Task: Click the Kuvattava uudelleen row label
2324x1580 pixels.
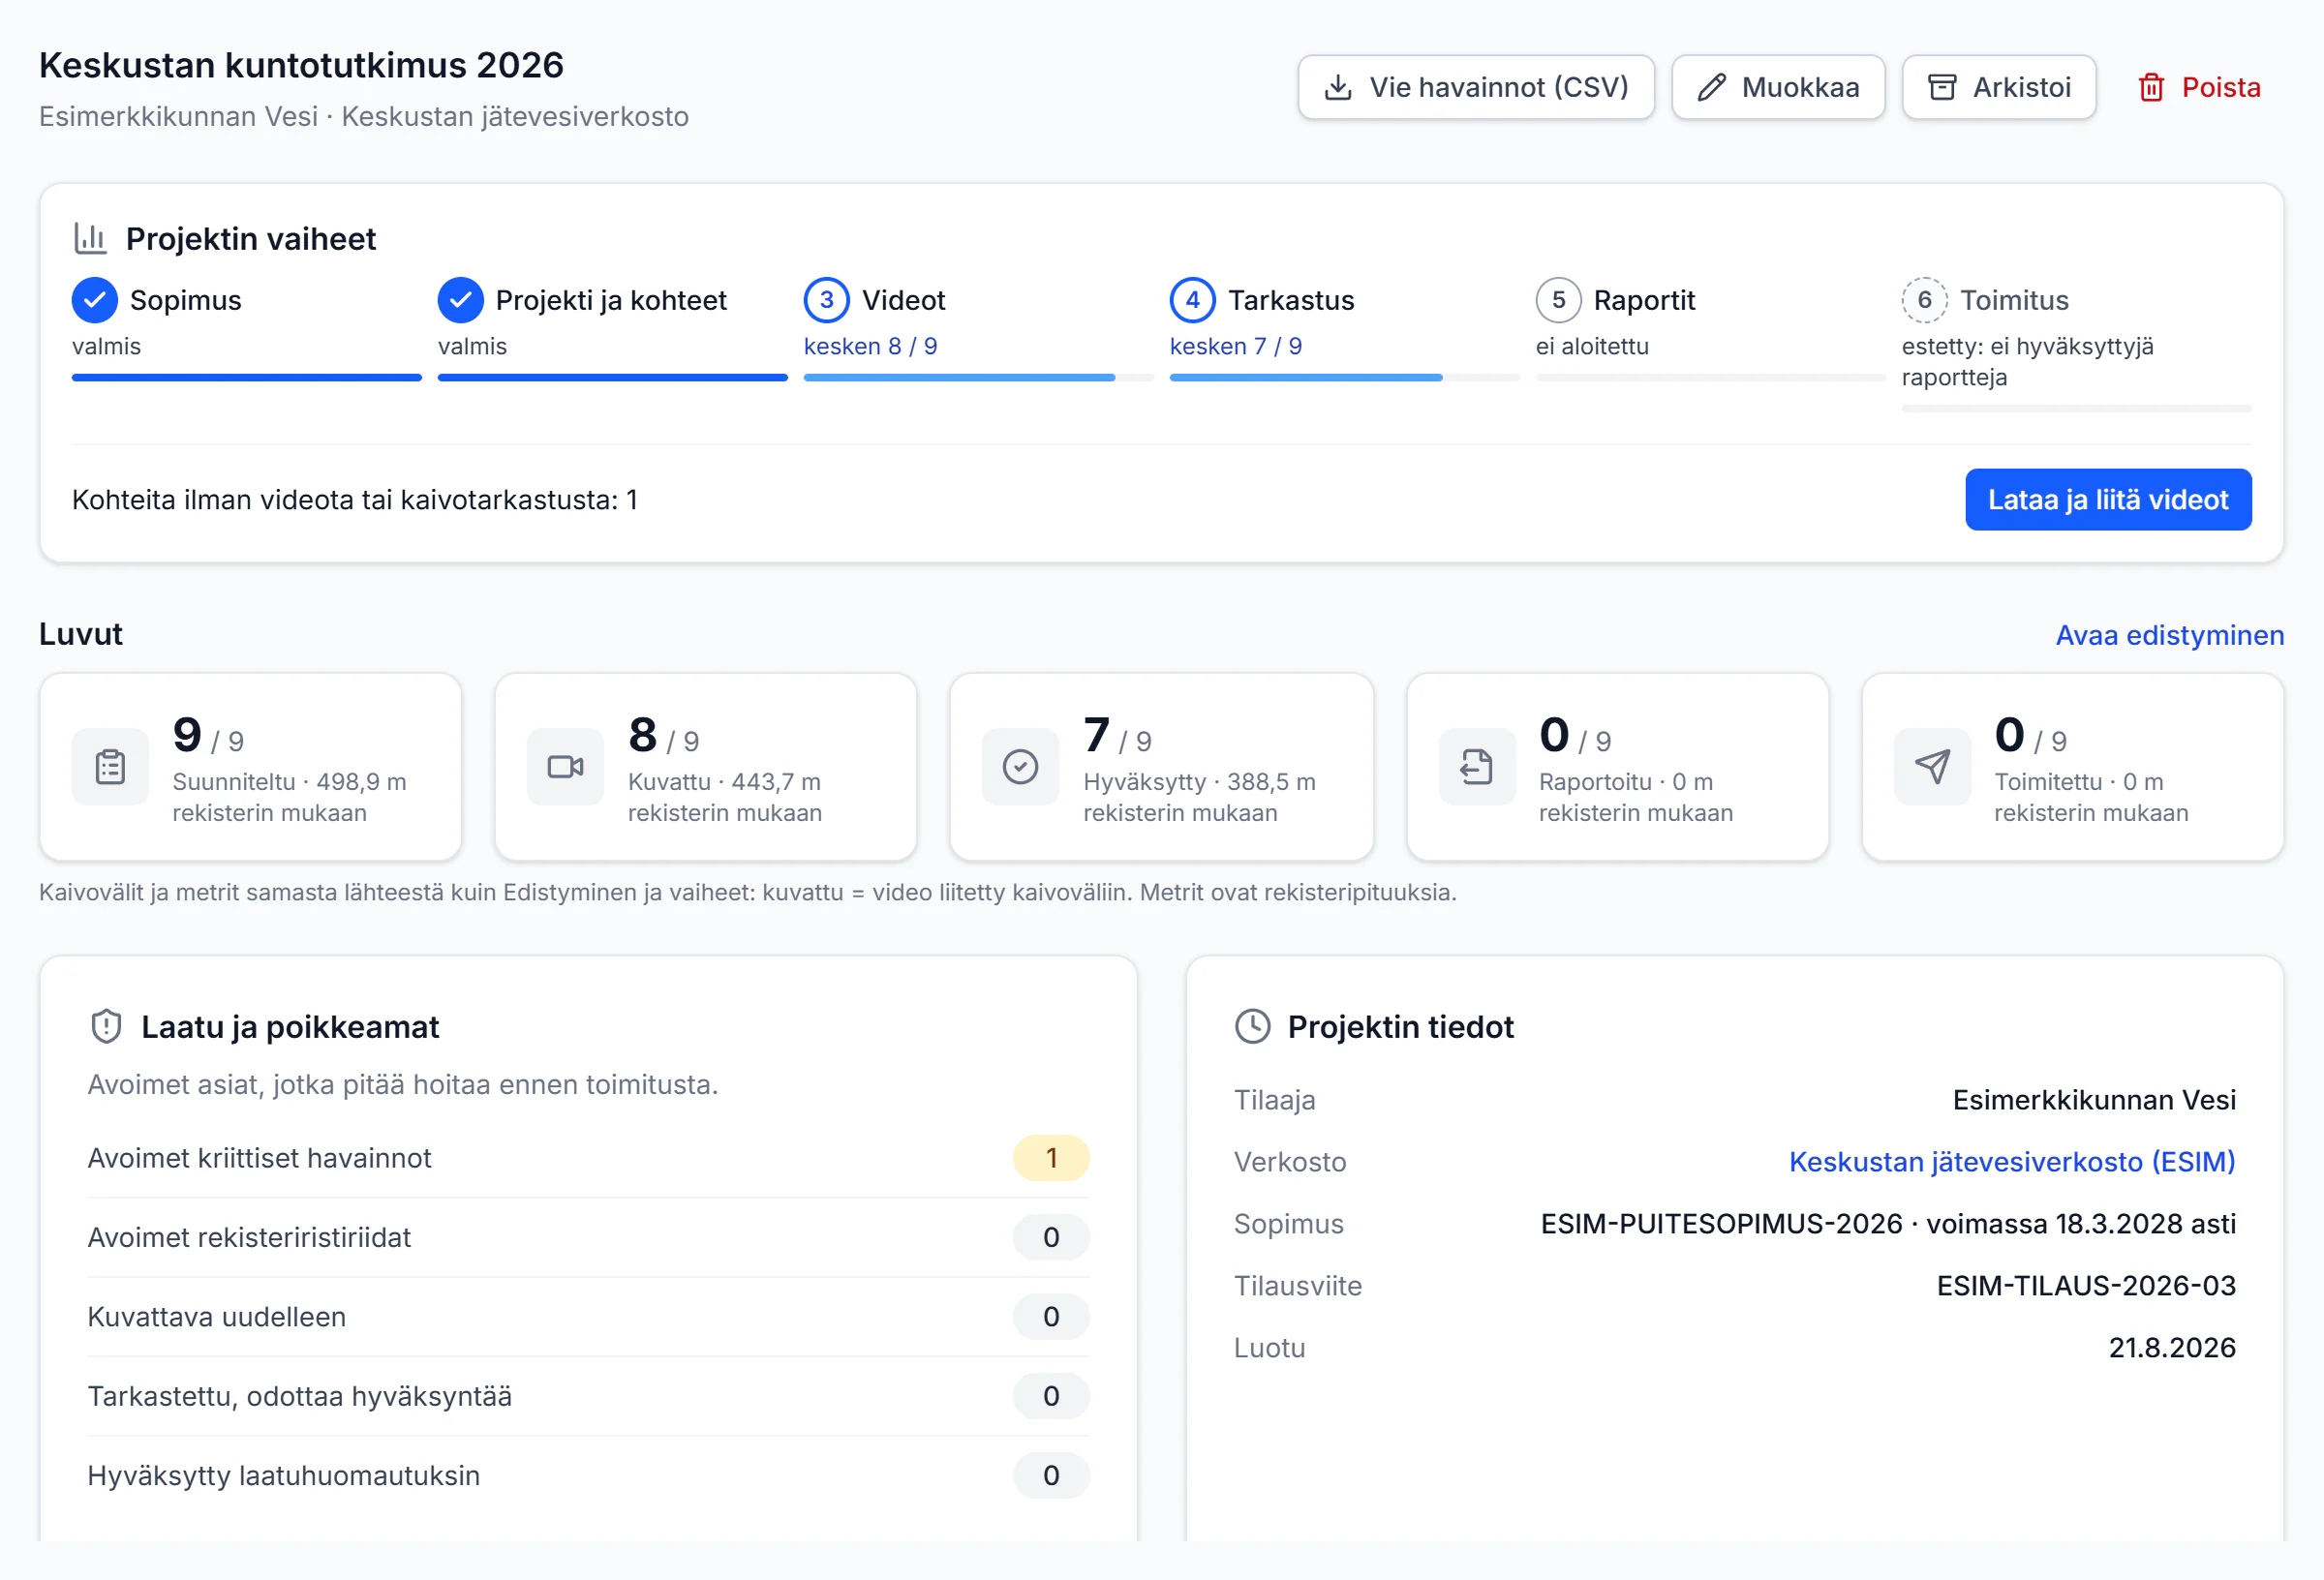Action: point(217,1317)
